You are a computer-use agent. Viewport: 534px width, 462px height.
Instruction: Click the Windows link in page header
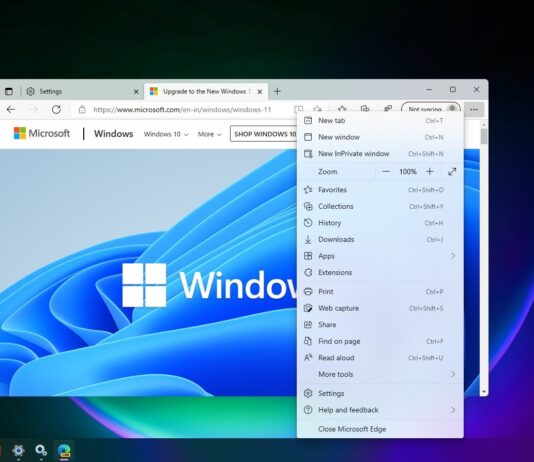(113, 133)
